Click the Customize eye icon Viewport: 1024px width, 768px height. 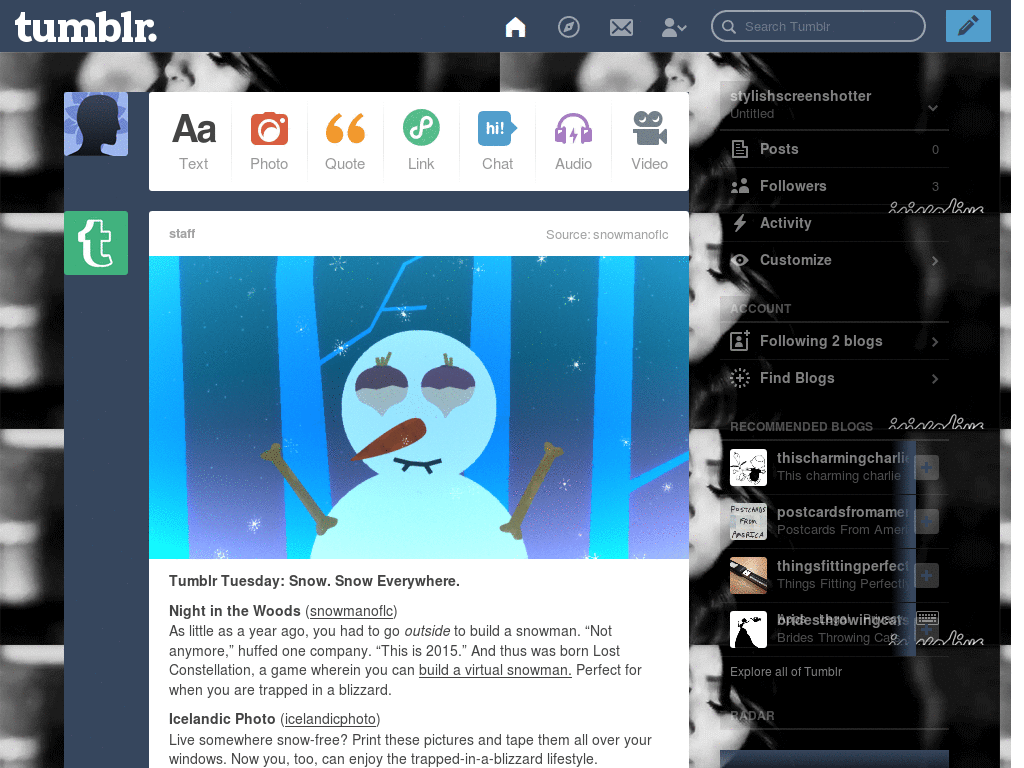pos(739,260)
